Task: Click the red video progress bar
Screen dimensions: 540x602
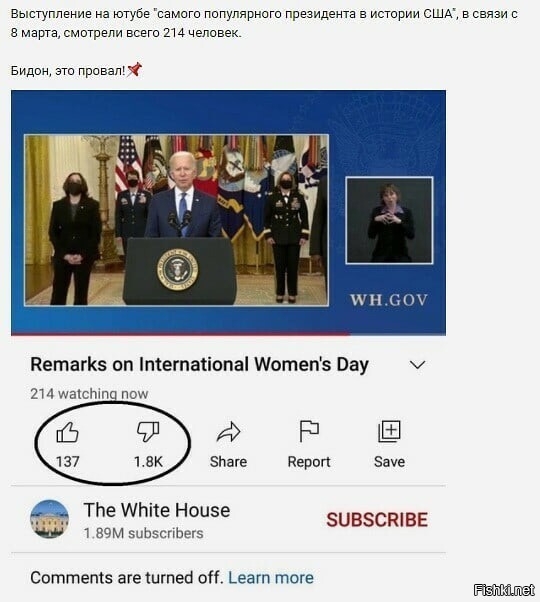Action: pos(180,334)
